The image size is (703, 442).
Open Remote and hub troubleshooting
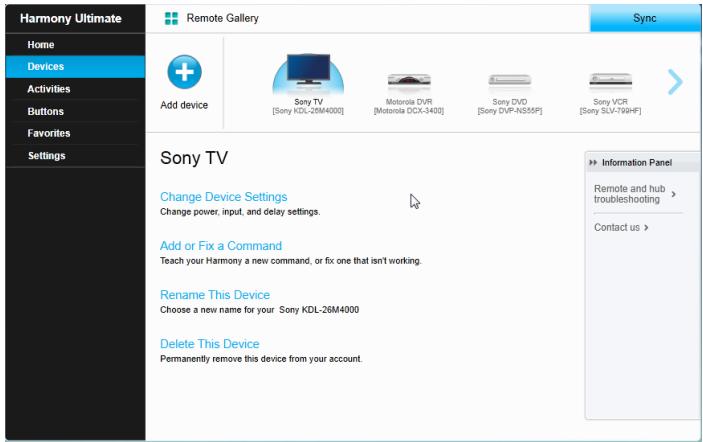point(634,194)
